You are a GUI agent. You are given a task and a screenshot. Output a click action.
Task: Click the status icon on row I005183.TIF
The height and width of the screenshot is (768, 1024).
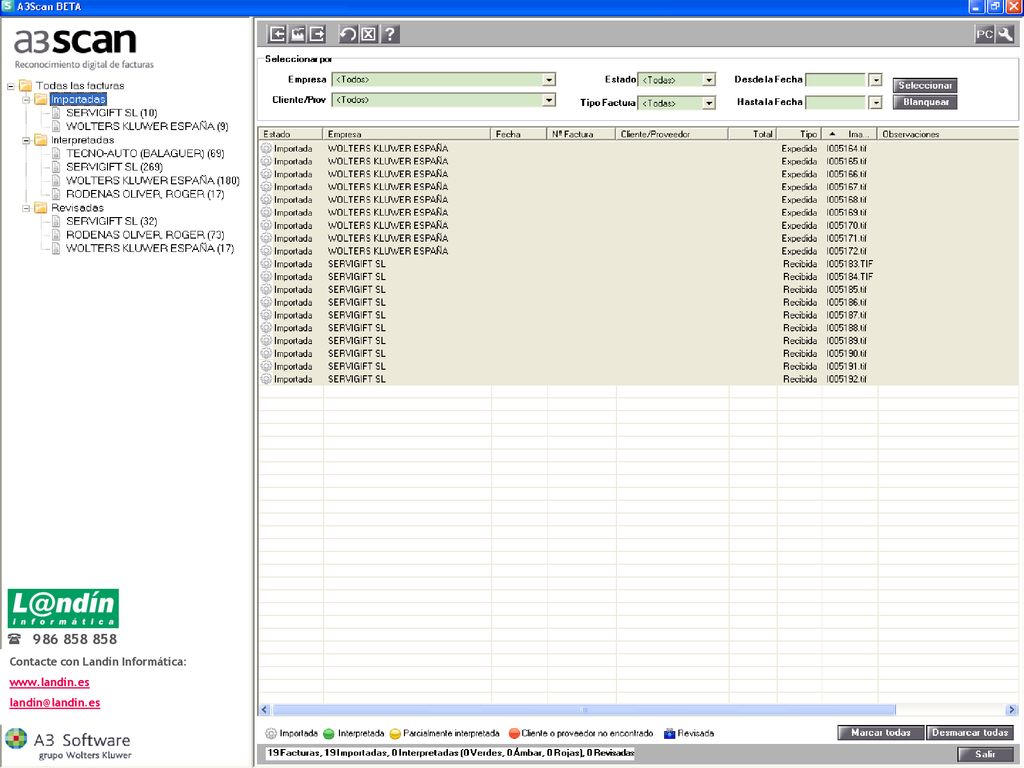click(266, 264)
